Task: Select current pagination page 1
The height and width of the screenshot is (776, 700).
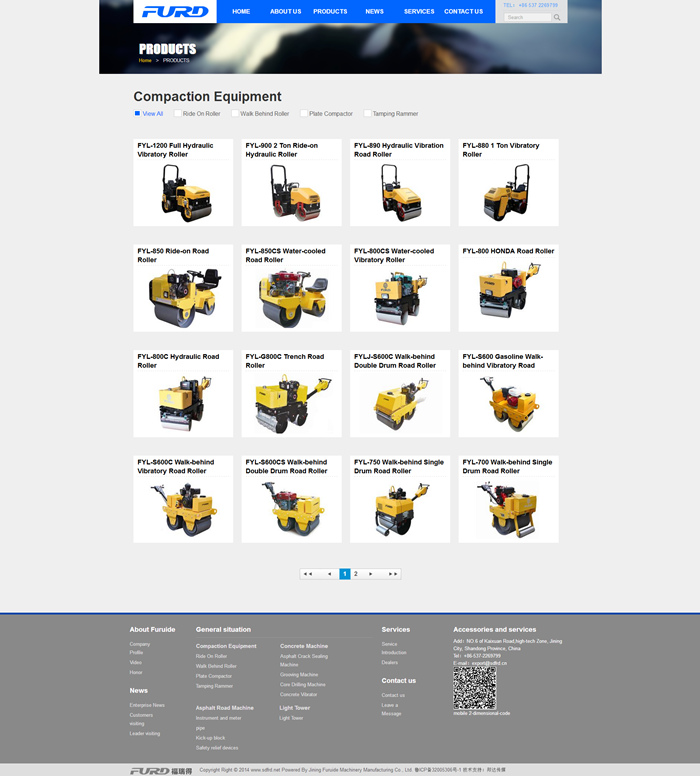Action: (345, 574)
